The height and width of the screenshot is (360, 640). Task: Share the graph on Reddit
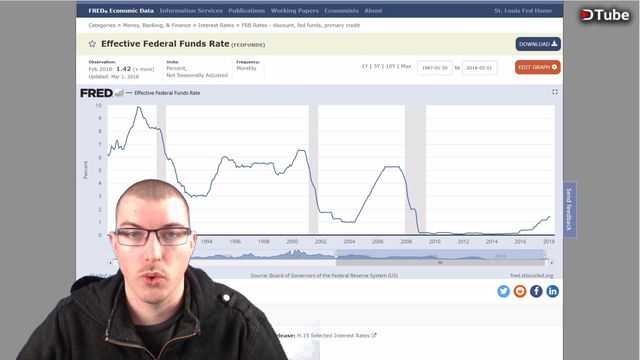click(x=520, y=291)
